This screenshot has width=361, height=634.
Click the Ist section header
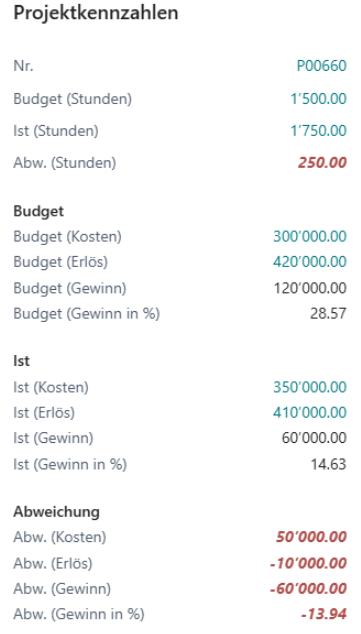tap(21, 361)
